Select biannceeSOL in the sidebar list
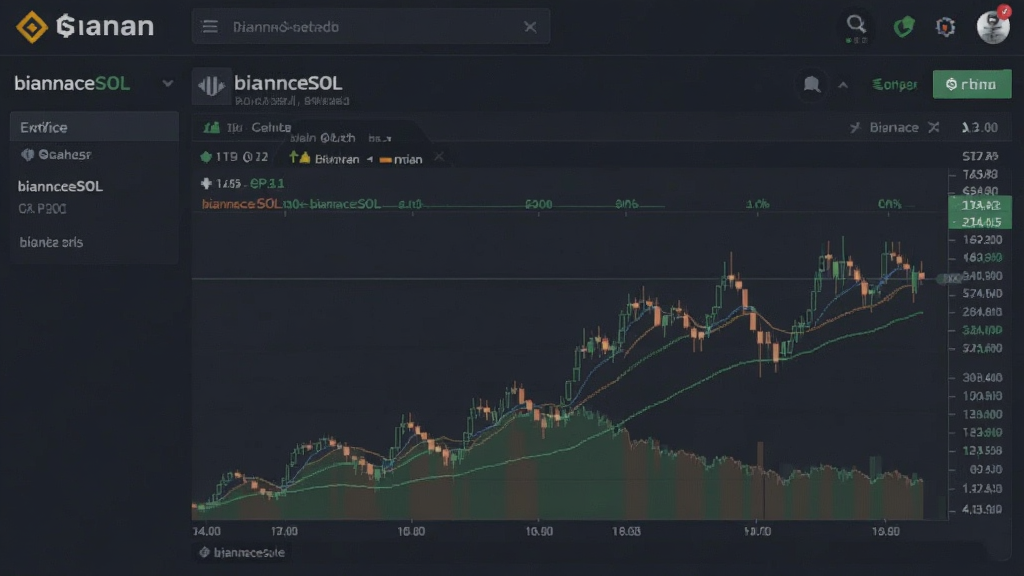 [x=60, y=186]
